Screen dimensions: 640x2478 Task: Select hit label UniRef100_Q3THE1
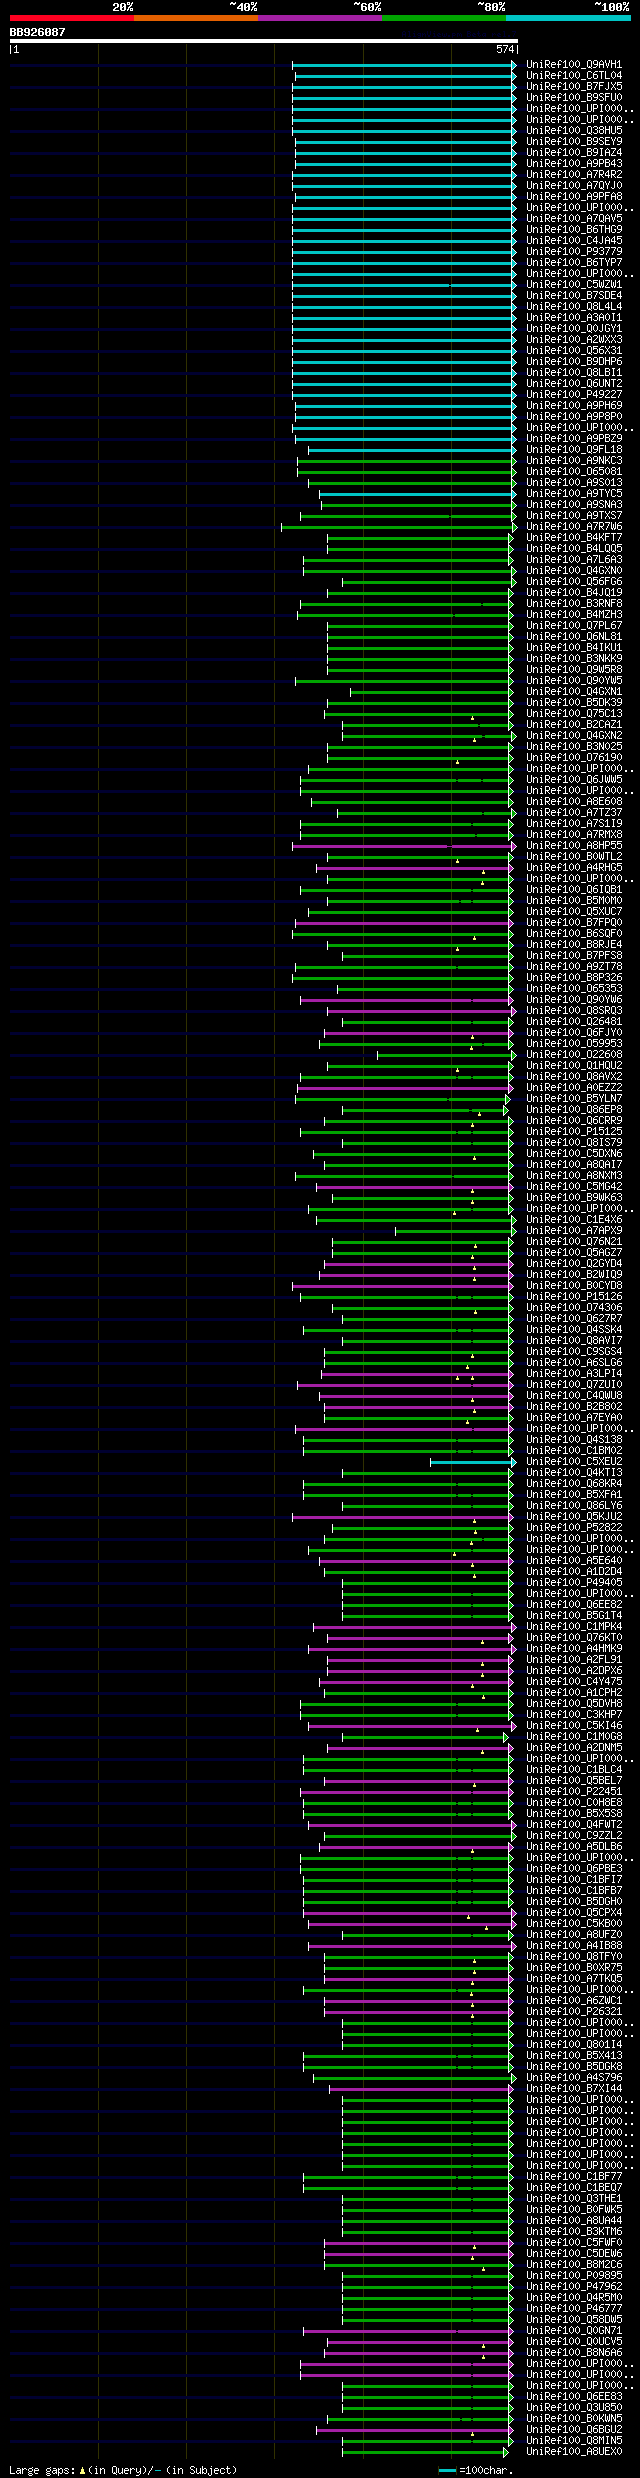click(574, 2198)
